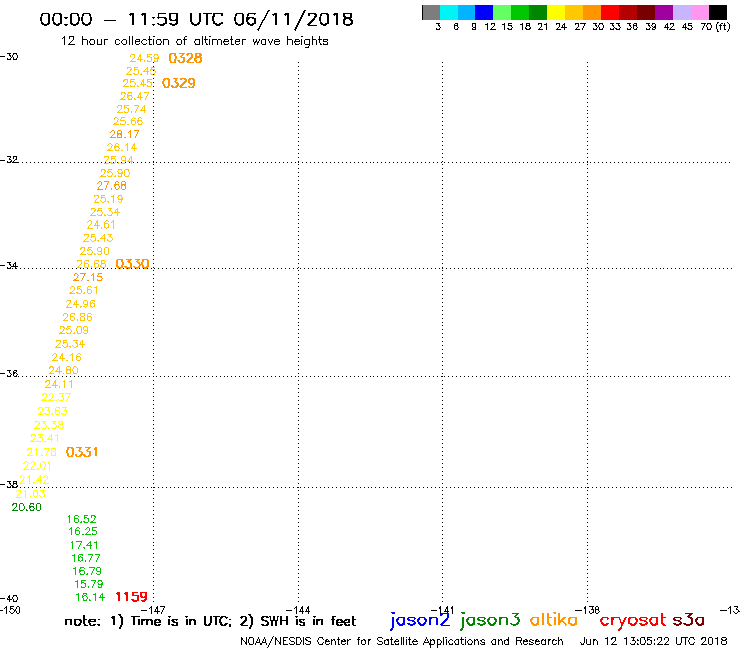Click the jason2 satellite legend label
This screenshot has height=650, width=740.
click(x=420, y=620)
